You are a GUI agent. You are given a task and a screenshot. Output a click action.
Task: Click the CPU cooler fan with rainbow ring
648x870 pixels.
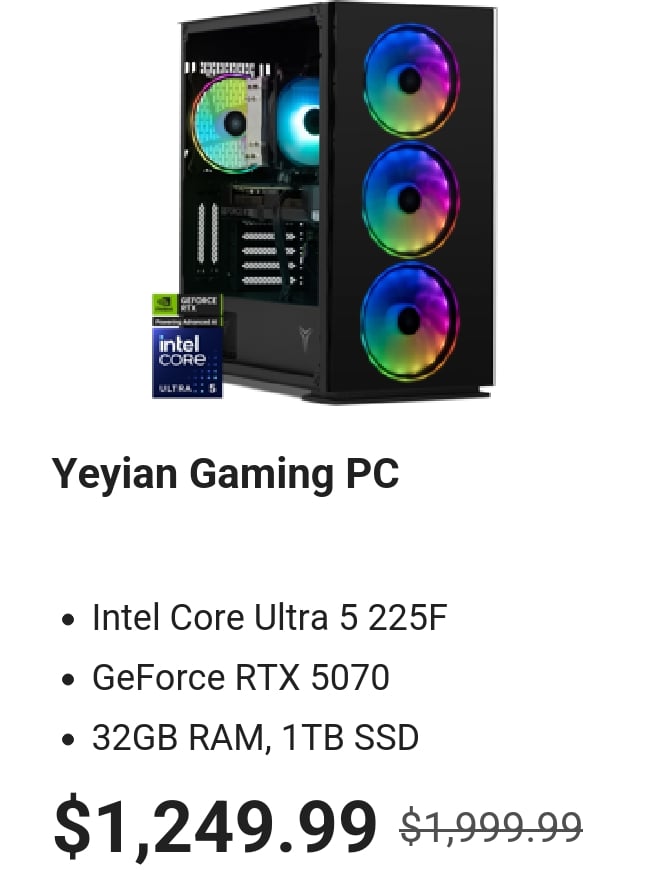click(x=226, y=123)
